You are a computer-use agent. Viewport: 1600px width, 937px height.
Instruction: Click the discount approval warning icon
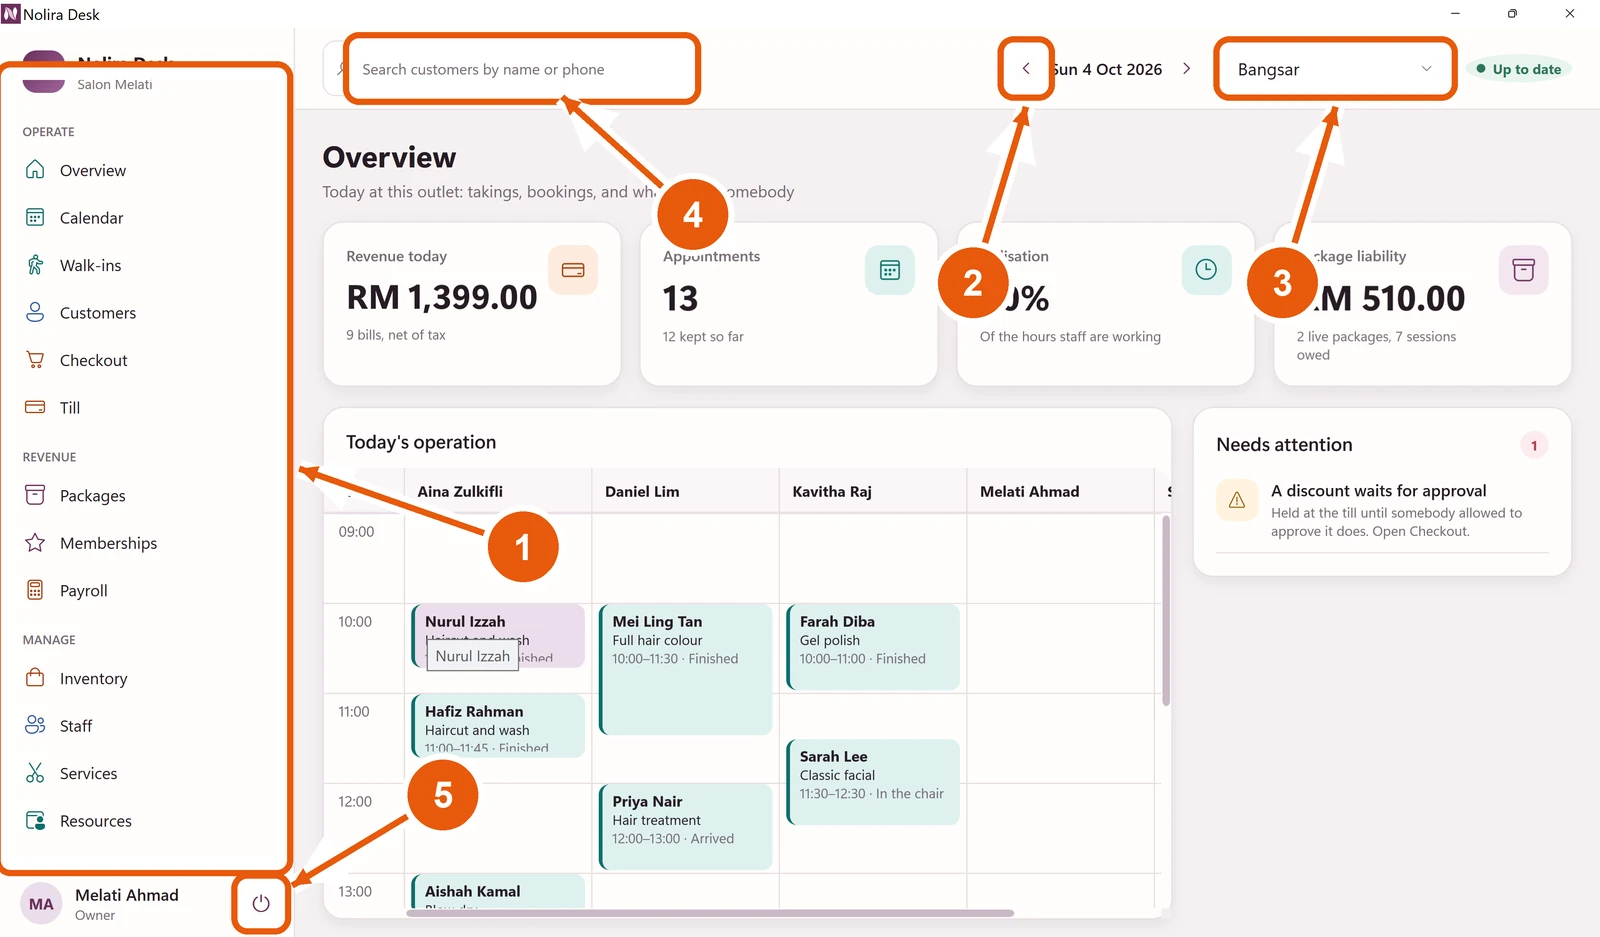(1237, 500)
